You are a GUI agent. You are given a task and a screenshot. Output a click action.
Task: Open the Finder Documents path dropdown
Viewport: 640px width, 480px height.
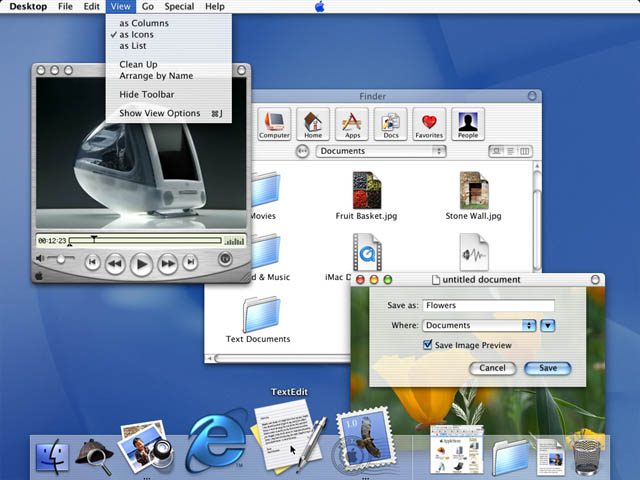point(381,151)
